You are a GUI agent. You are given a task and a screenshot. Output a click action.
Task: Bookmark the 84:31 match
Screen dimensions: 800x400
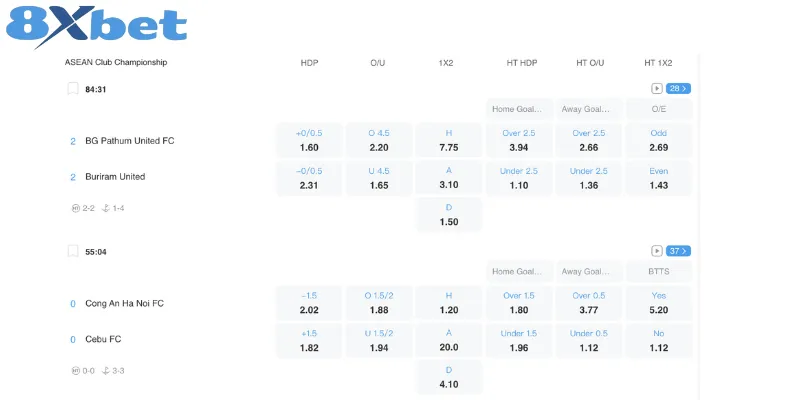pos(72,89)
